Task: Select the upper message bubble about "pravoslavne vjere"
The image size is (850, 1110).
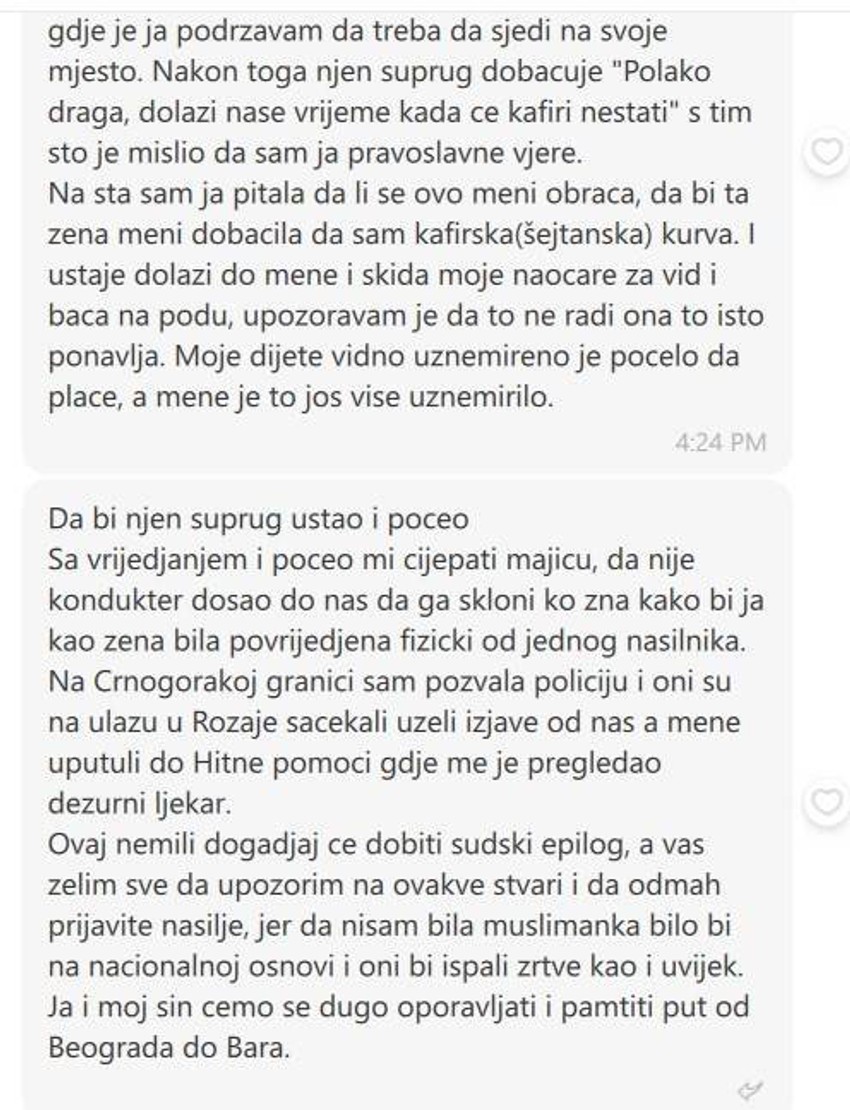Action: [x=406, y=234]
